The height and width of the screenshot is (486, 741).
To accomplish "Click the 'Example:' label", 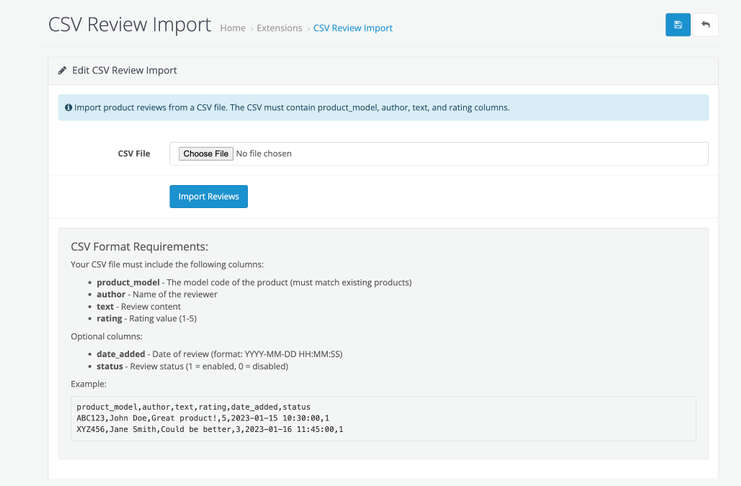I will point(88,384).
